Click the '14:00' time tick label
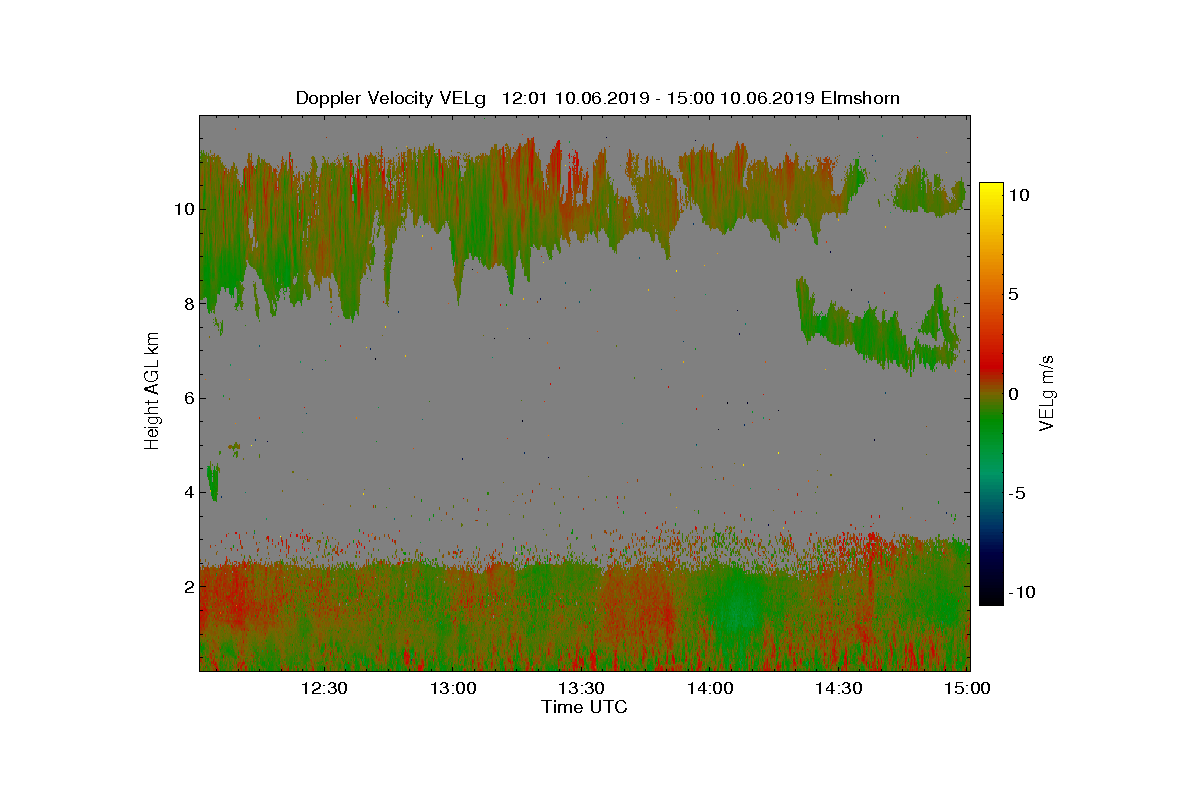Screen dimensions: 1200x800 [711, 688]
